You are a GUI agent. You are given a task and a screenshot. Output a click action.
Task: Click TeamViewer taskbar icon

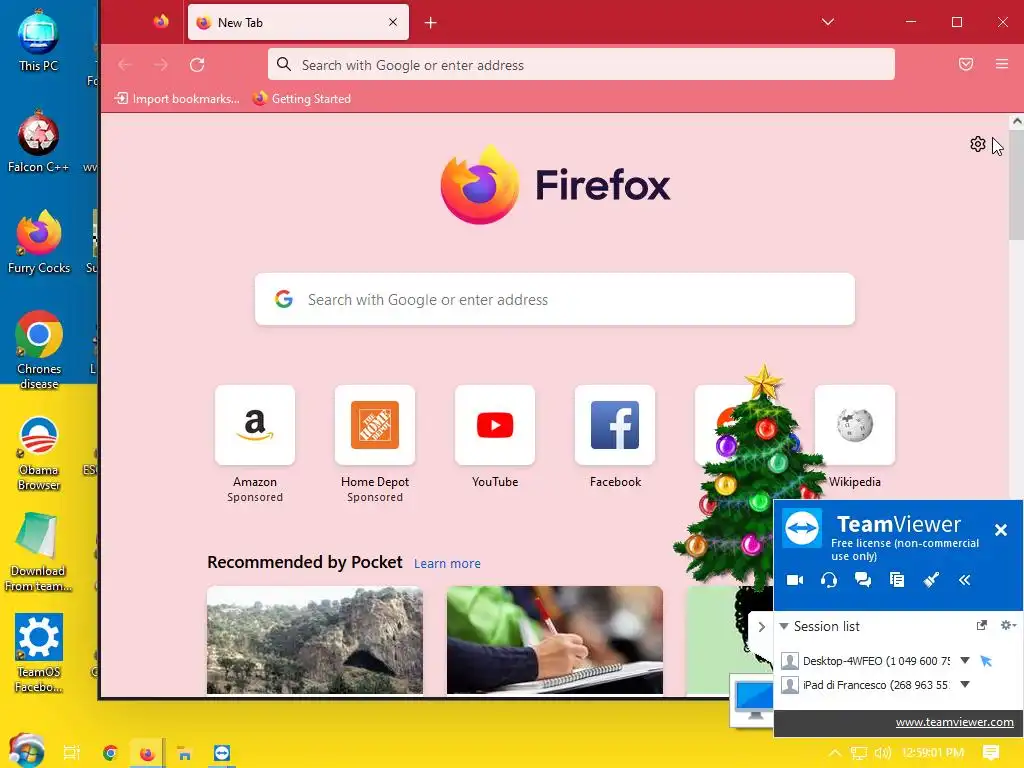222,753
